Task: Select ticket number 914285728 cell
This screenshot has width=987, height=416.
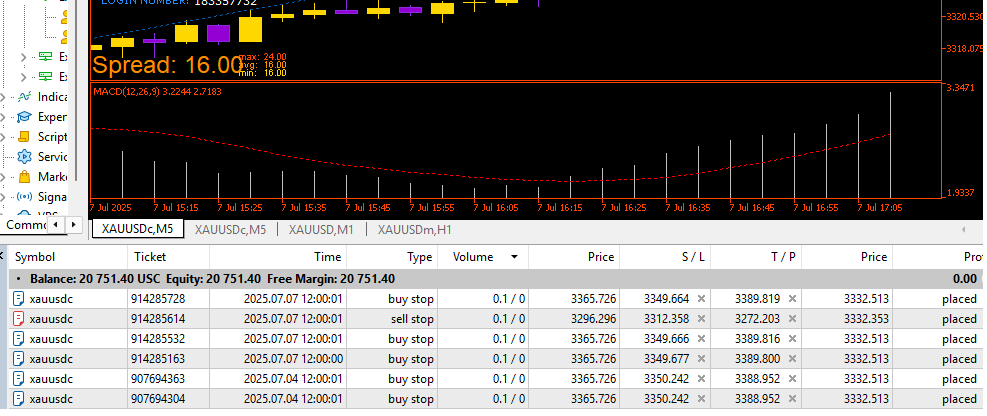Action: pyautogui.click(x=168, y=299)
